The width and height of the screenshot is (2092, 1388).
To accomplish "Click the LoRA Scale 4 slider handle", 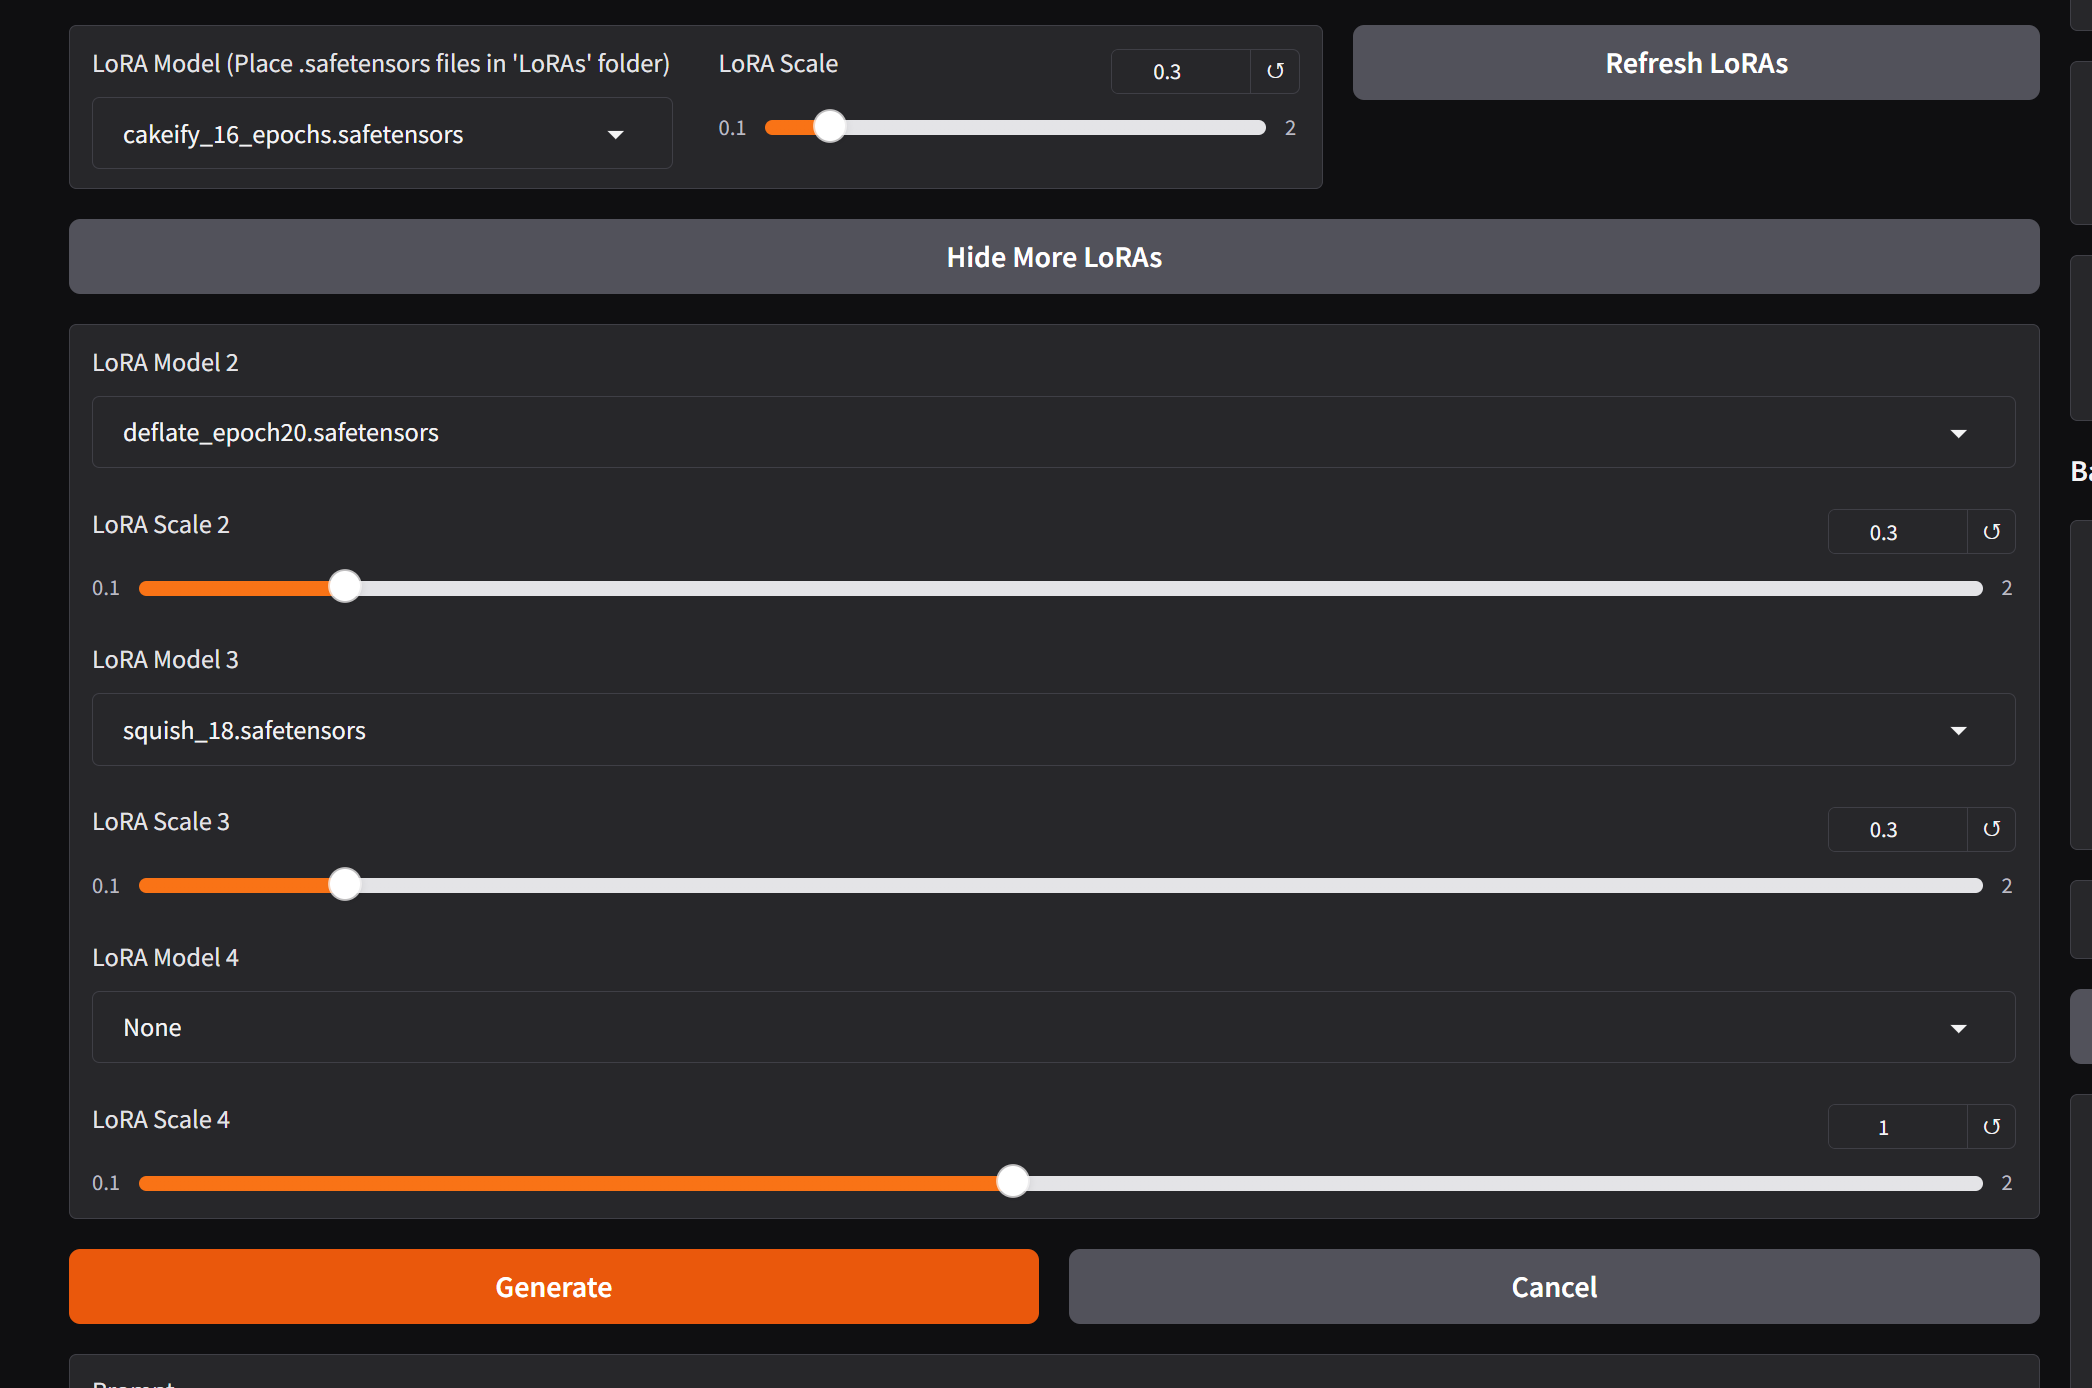I will tap(1013, 1182).
